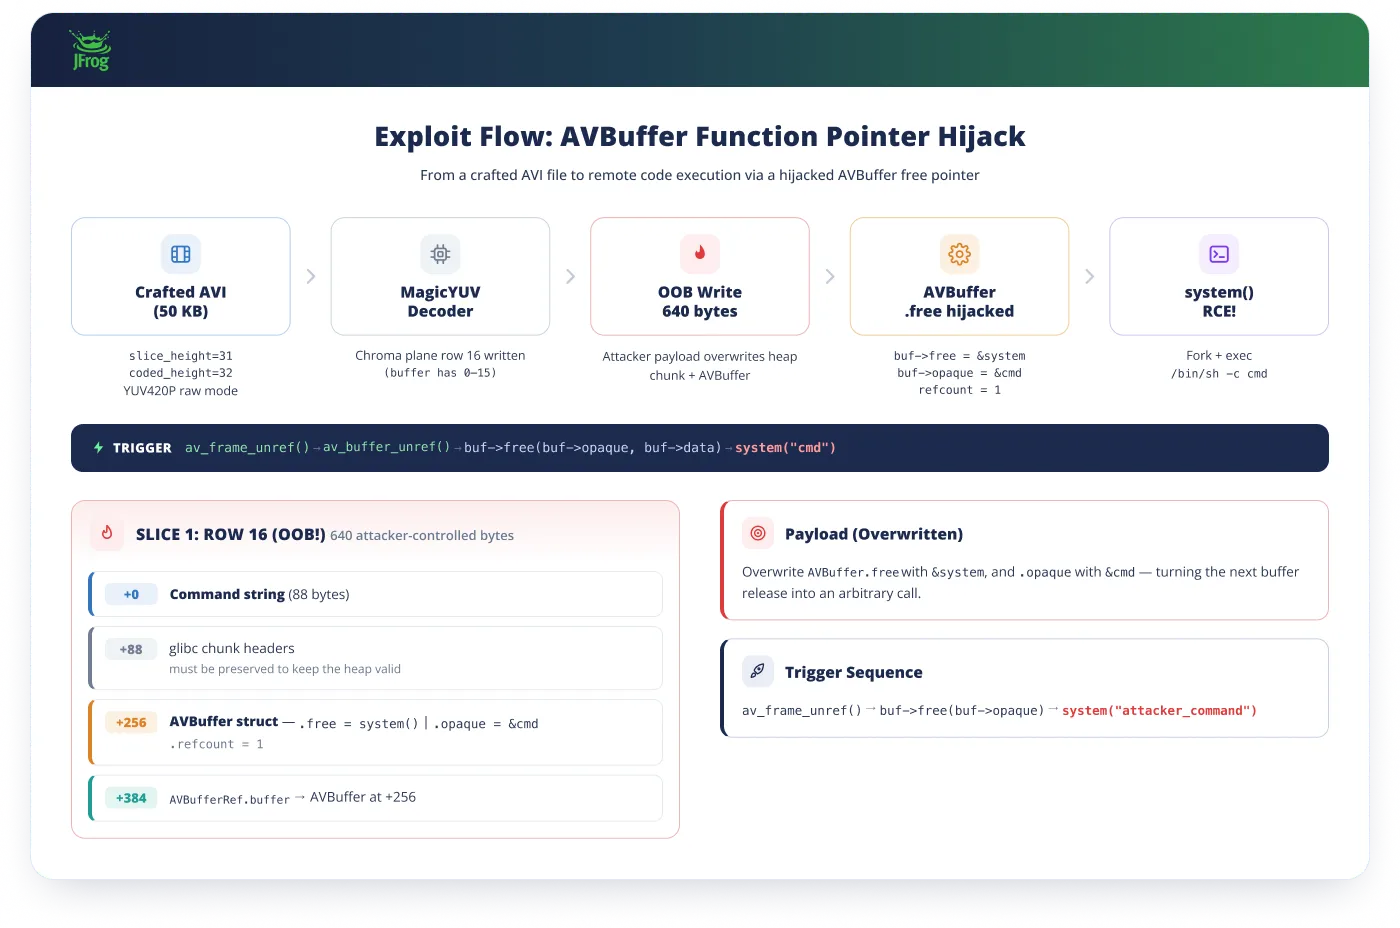Click the +0 offset badge
The width and height of the screenshot is (1400, 928).
point(131,594)
